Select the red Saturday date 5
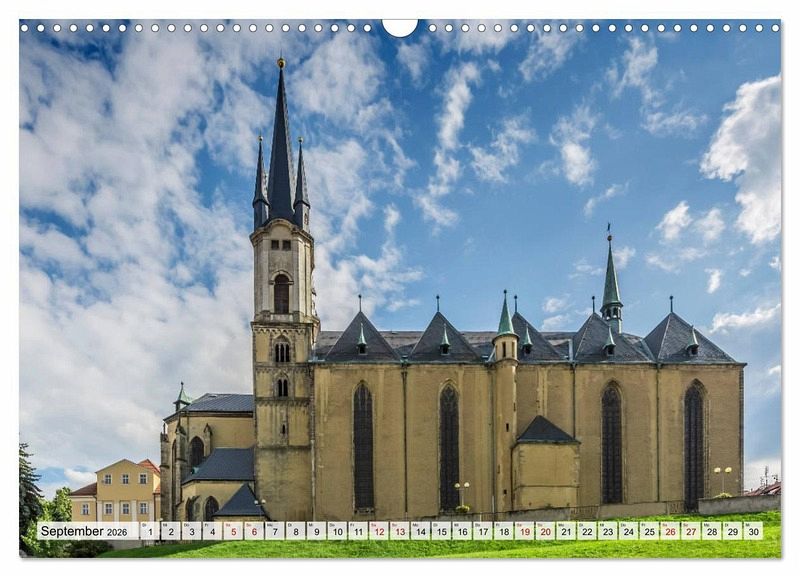The height and width of the screenshot is (577, 800). point(232,531)
